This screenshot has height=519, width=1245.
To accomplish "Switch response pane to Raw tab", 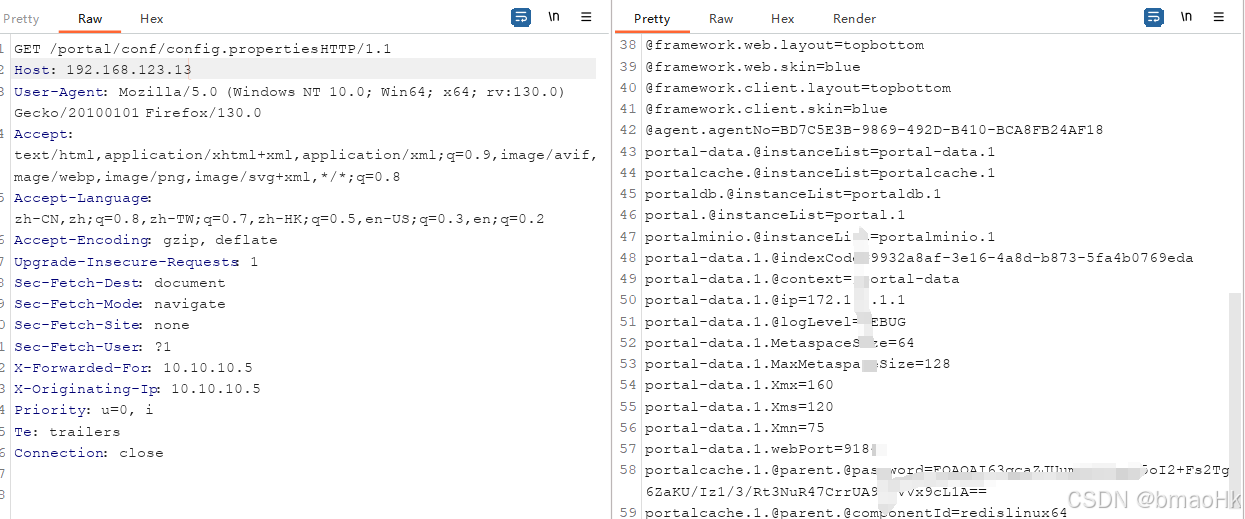I will (721, 19).
